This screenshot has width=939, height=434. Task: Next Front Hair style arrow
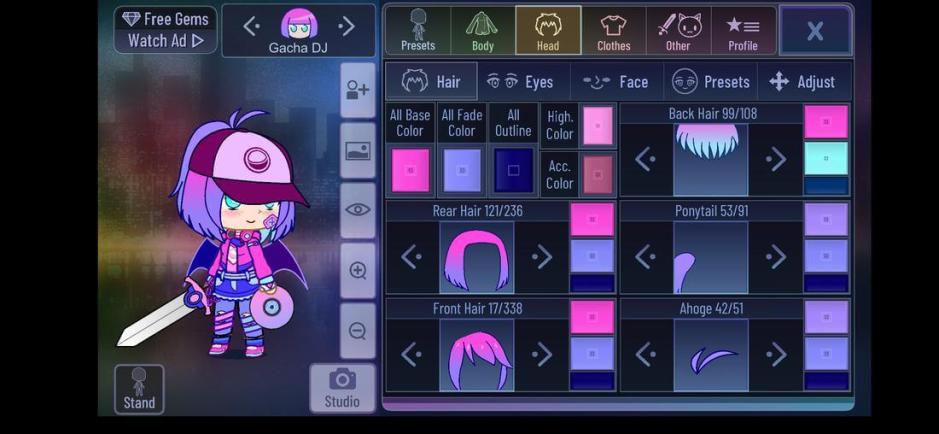(x=541, y=355)
